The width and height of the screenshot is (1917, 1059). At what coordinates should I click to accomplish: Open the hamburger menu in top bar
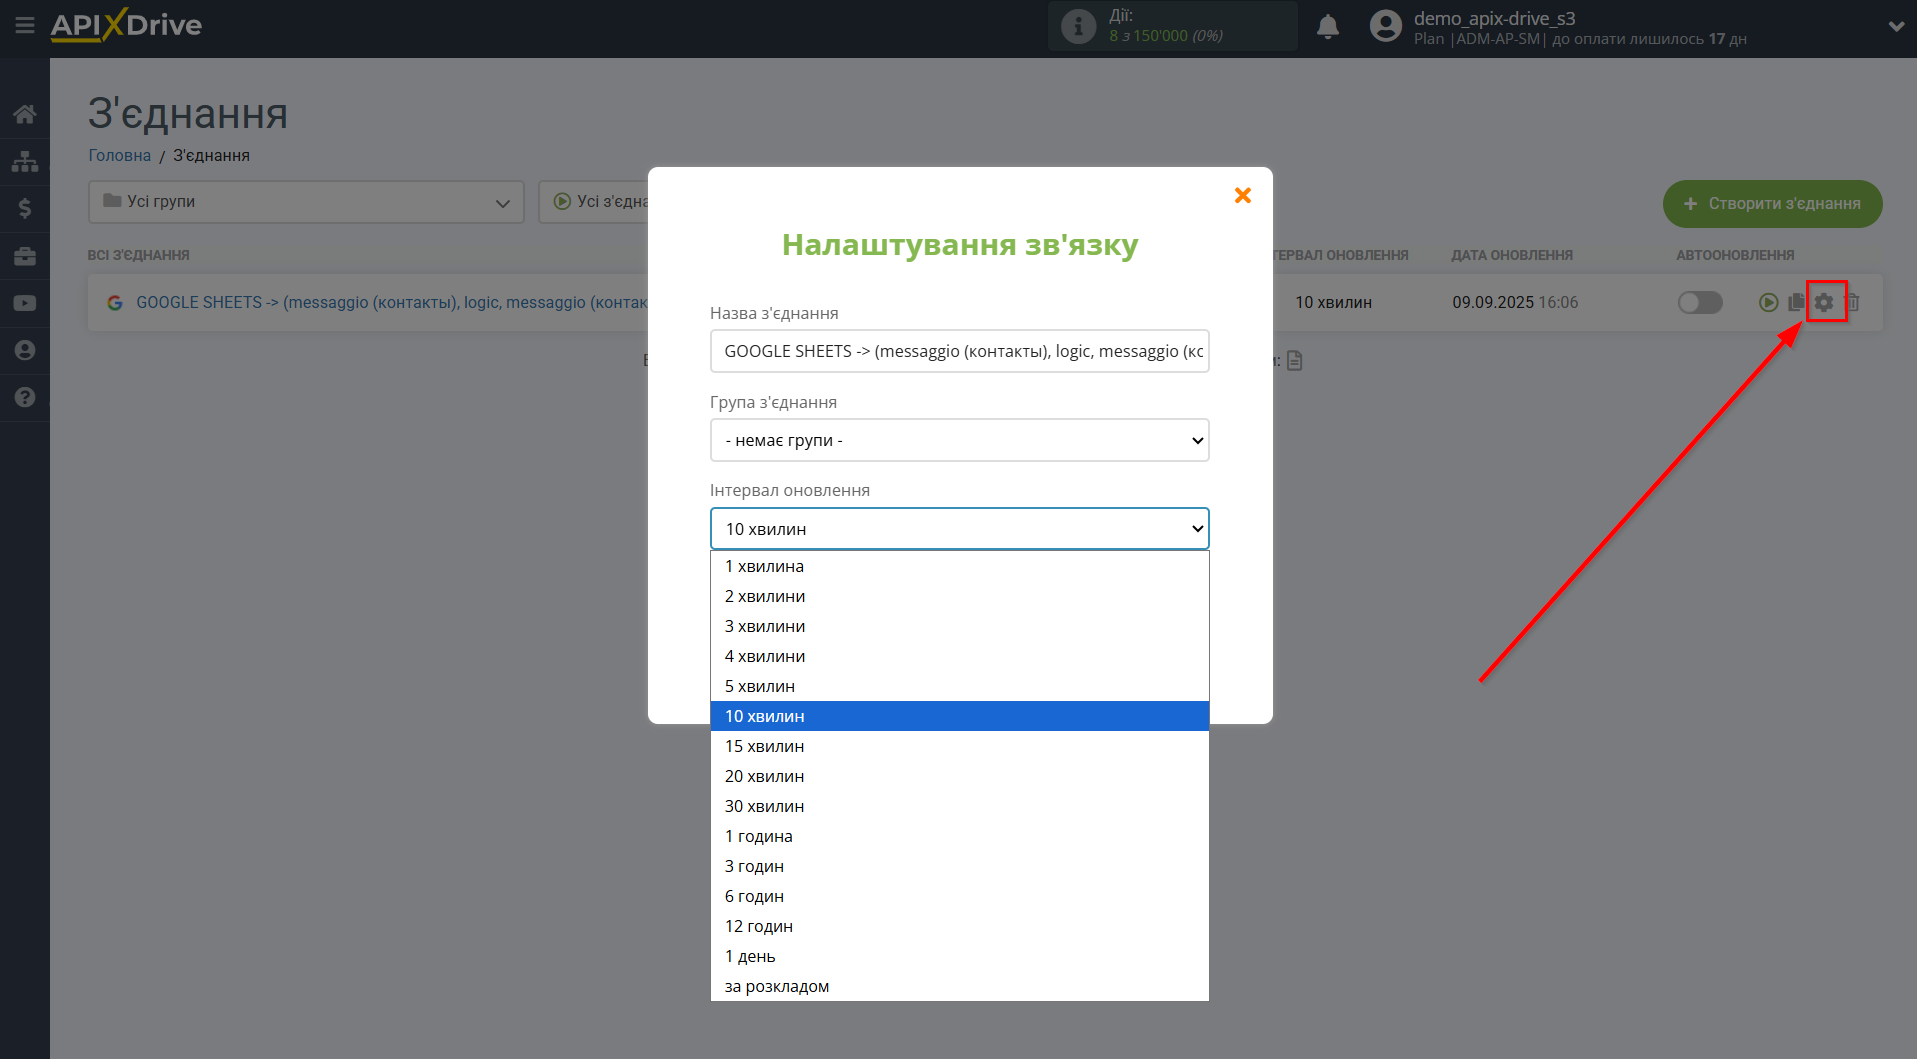(x=24, y=25)
